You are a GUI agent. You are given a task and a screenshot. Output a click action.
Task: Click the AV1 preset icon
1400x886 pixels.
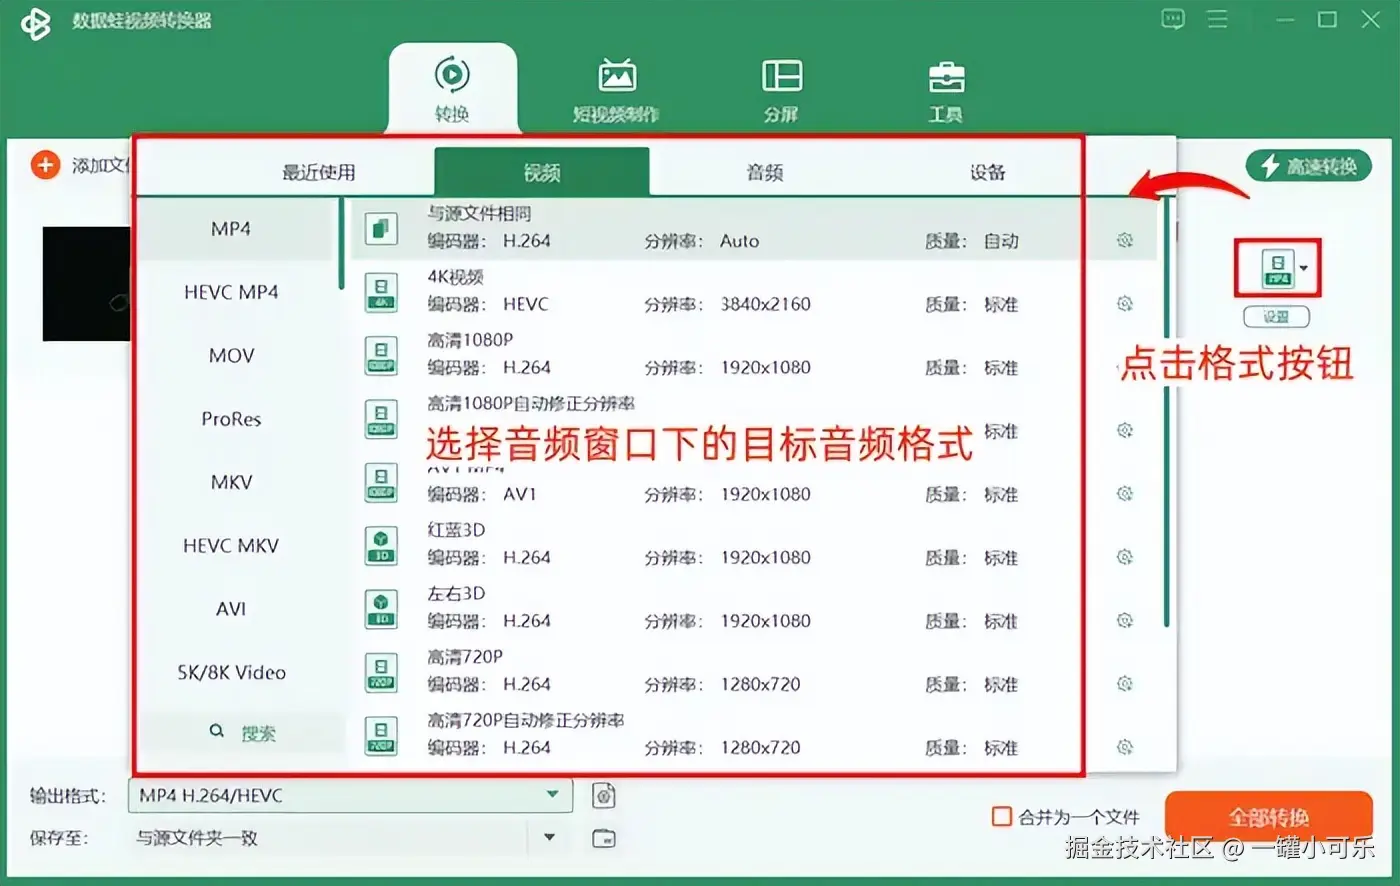pos(381,482)
